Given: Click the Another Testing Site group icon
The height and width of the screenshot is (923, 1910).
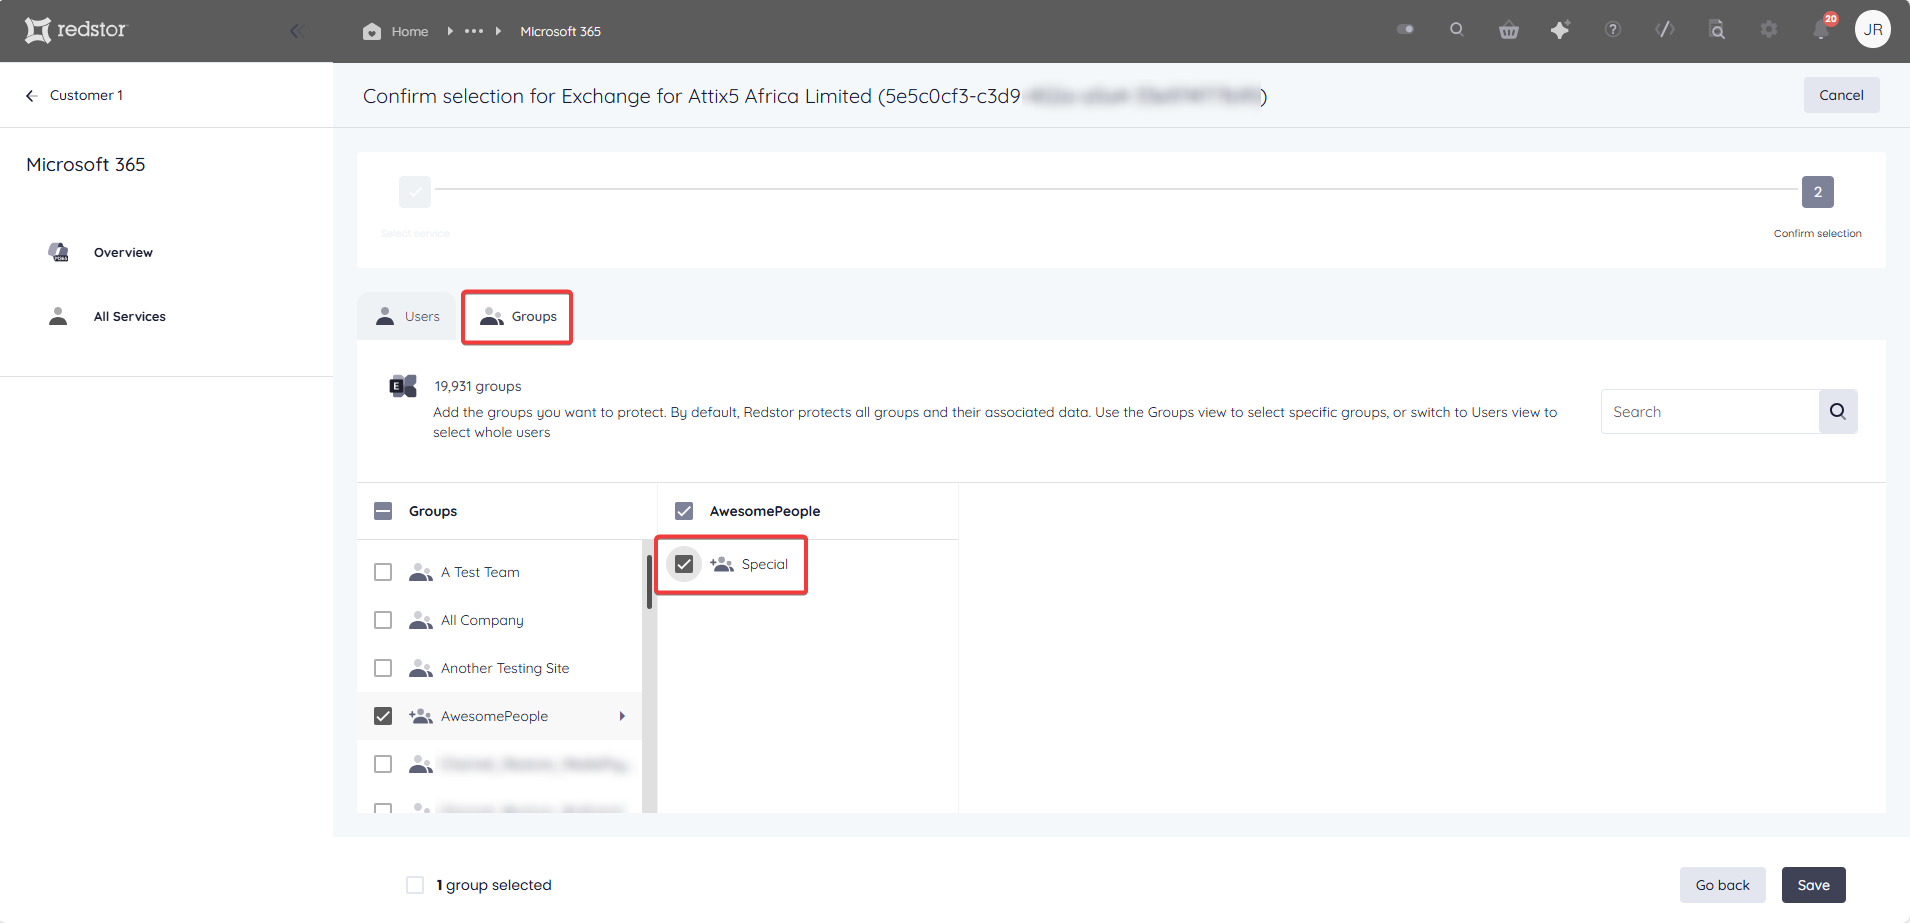Looking at the screenshot, I should click(x=421, y=668).
